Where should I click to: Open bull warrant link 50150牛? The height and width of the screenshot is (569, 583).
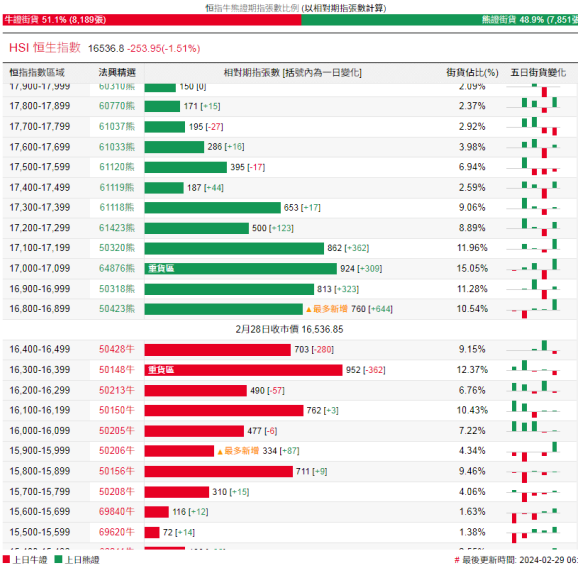117,410
